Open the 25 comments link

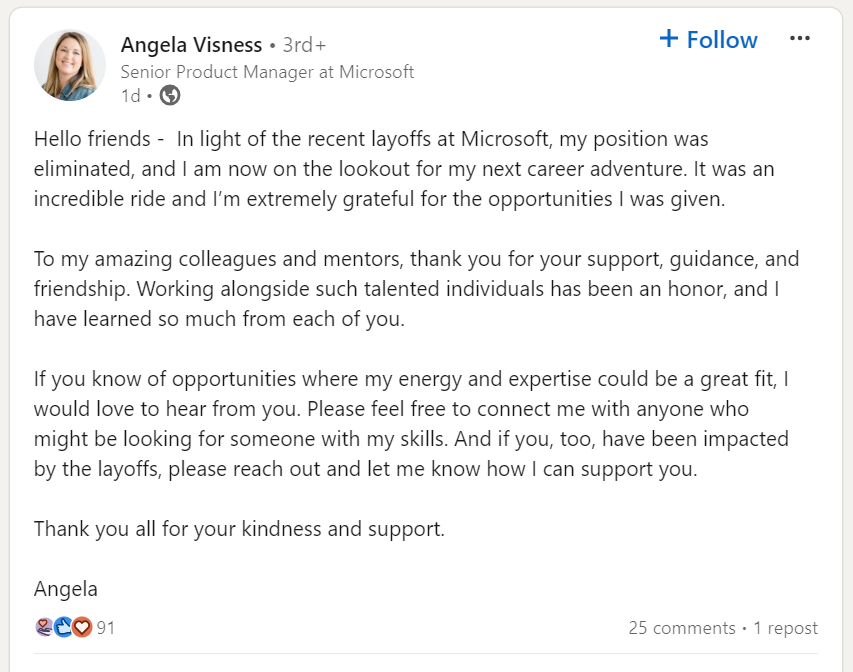click(681, 628)
